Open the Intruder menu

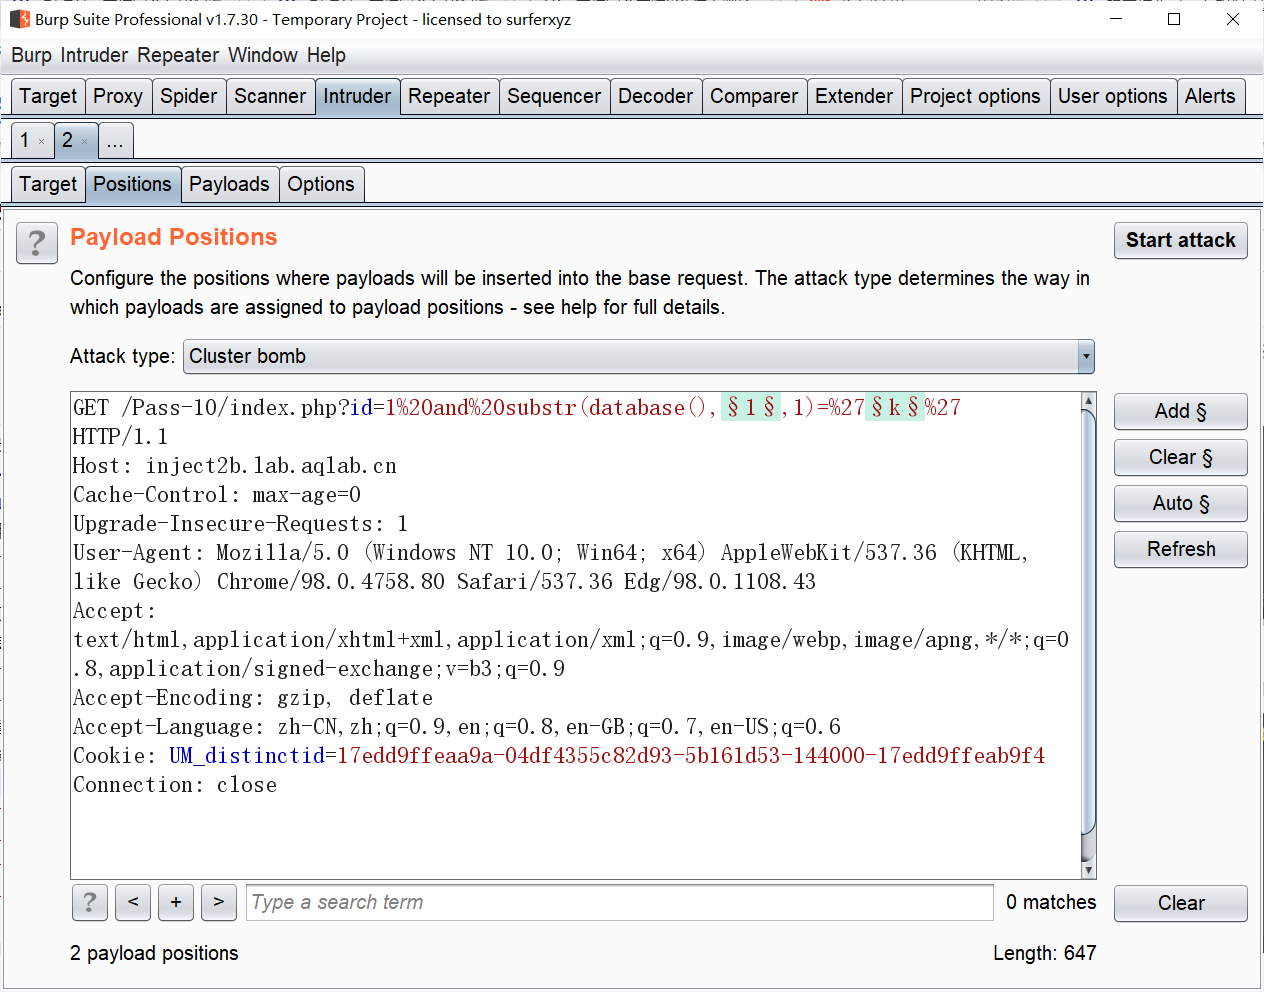[x=94, y=55]
